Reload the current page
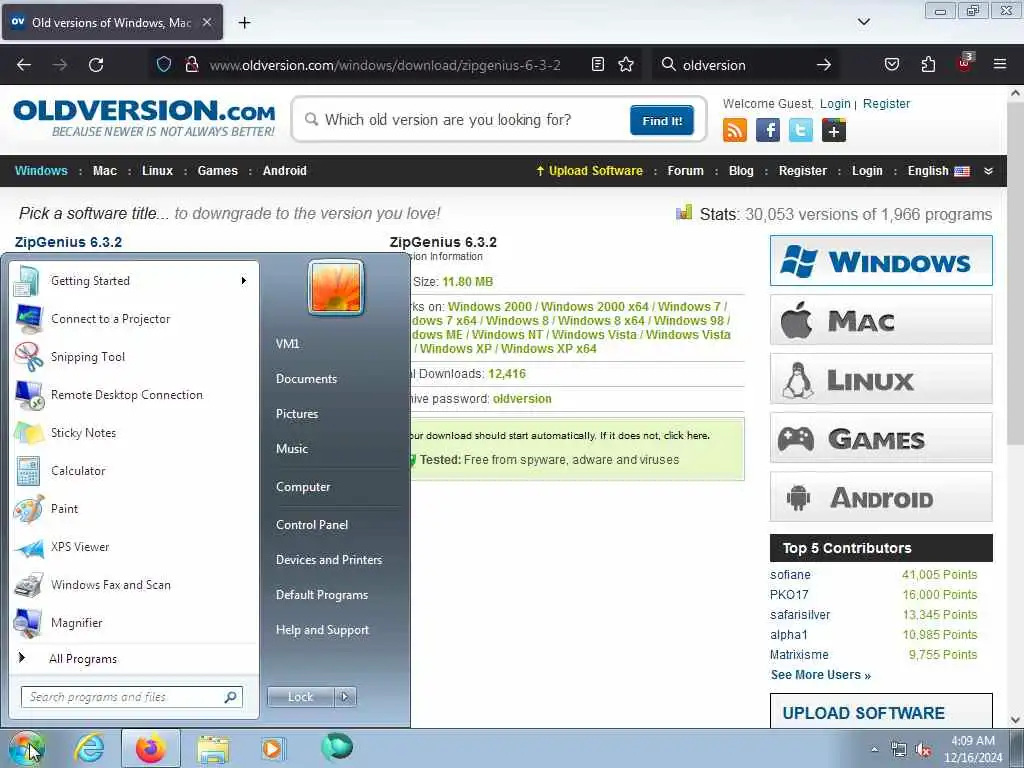The image size is (1024, 768). 96,65
